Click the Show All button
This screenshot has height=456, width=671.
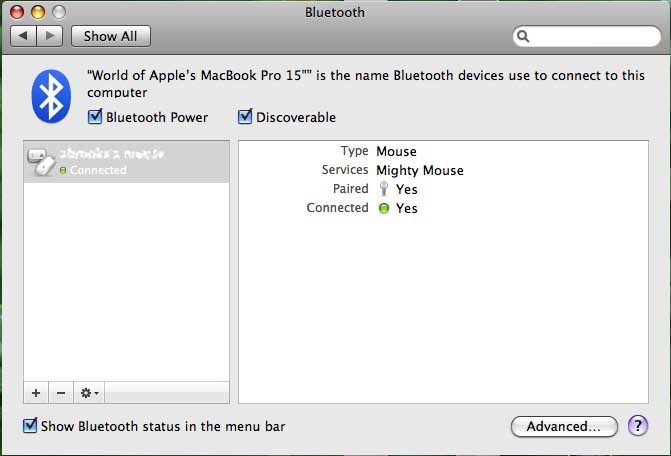pos(111,36)
